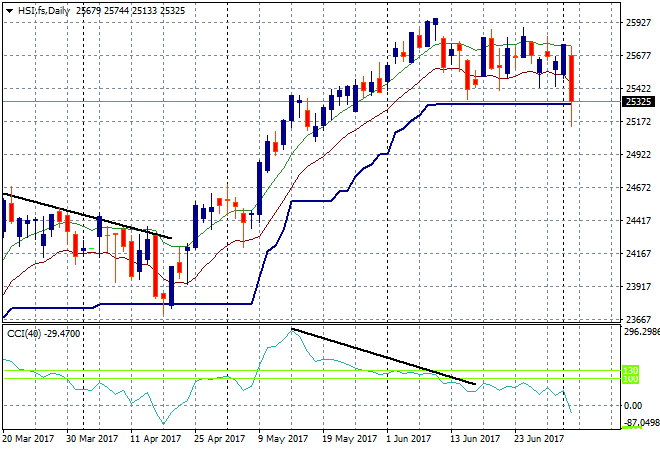This screenshot has height=450, width=660.
Task: Open the chart dropdown triangle beside HSI,fs,Daily
Action: point(9,11)
